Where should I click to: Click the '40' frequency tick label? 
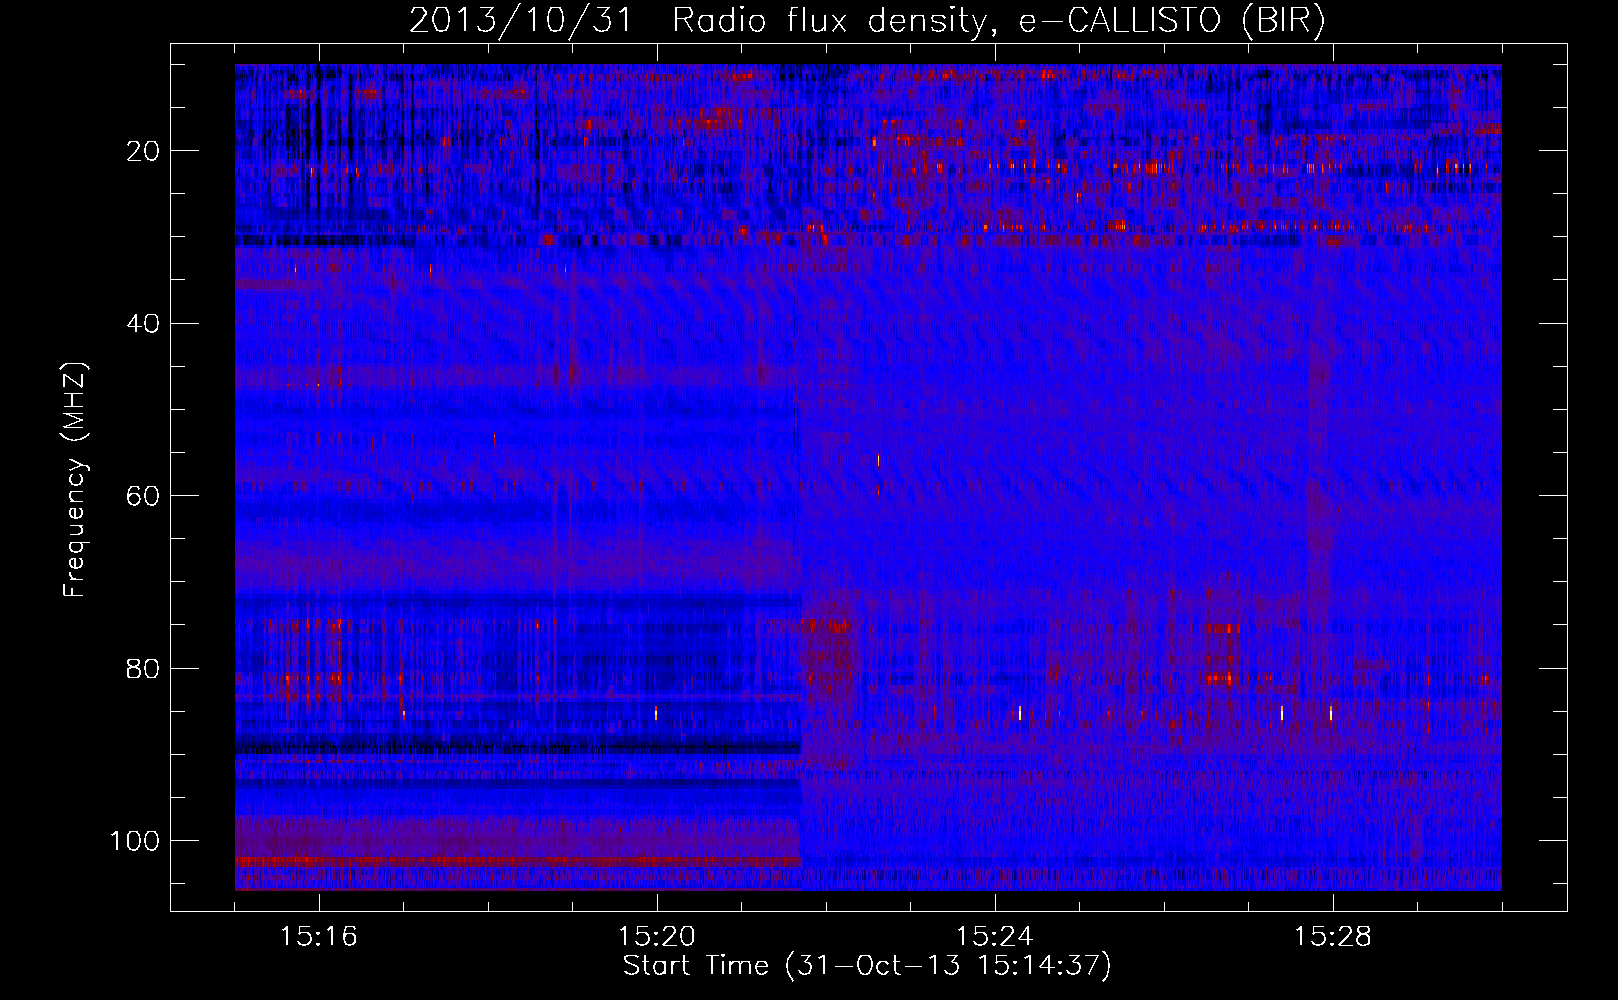click(x=144, y=324)
